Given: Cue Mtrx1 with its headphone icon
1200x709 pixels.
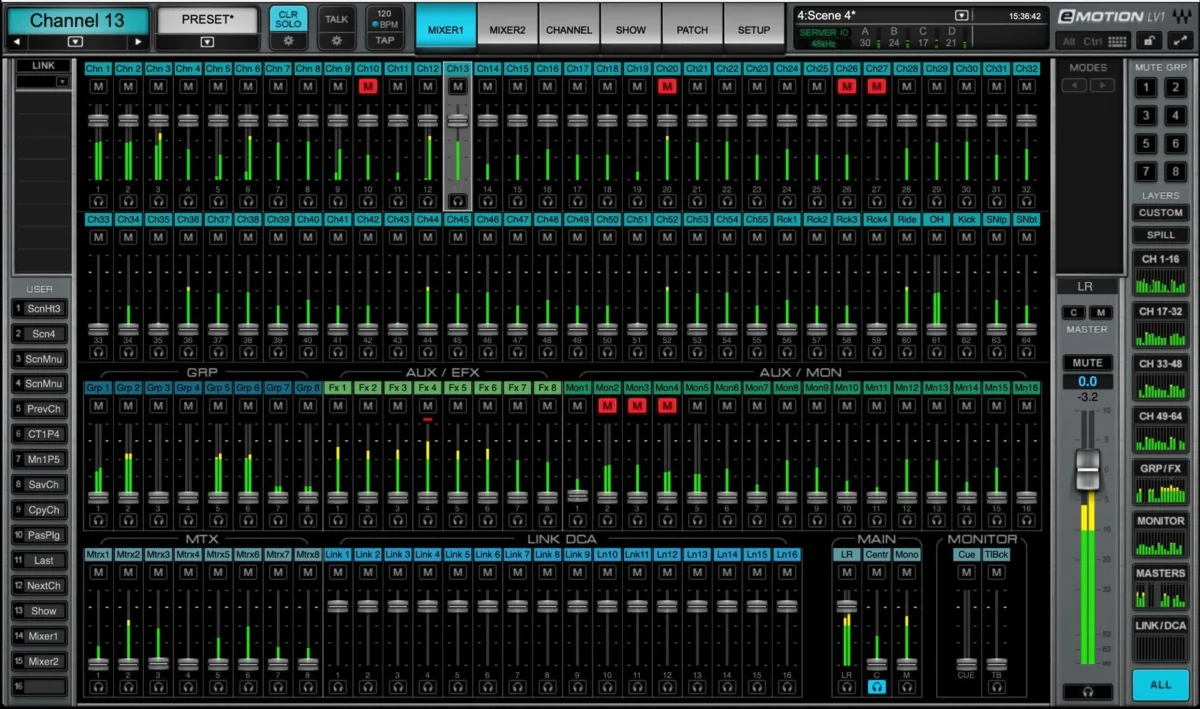Looking at the screenshot, I should coord(98,688).
